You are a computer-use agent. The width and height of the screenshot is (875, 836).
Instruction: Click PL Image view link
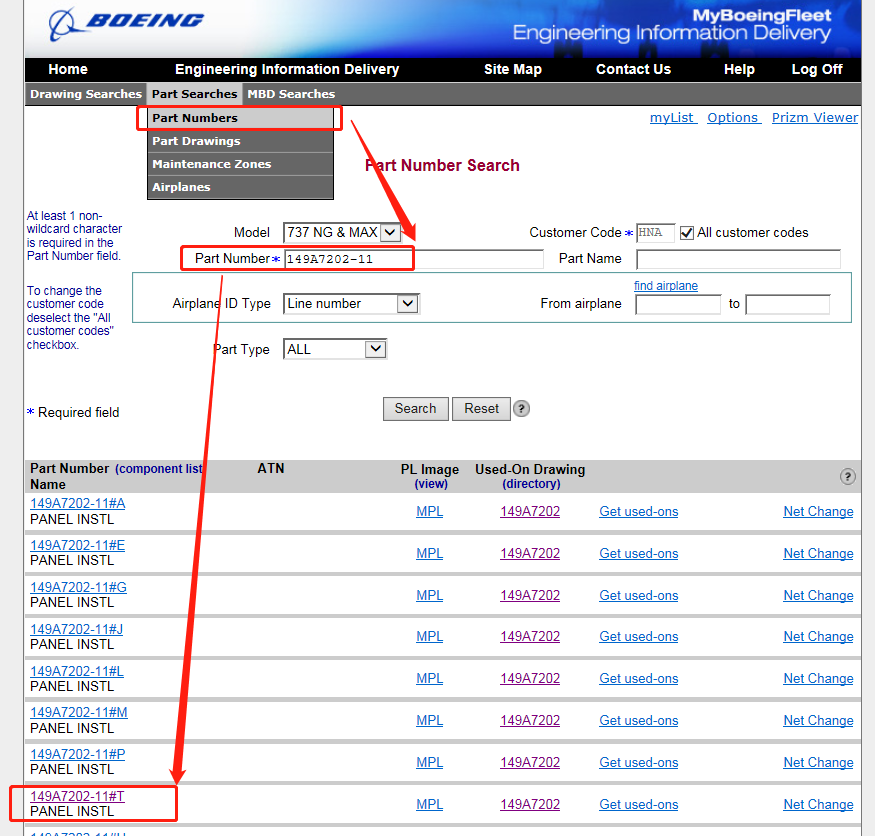pos(431,484)
